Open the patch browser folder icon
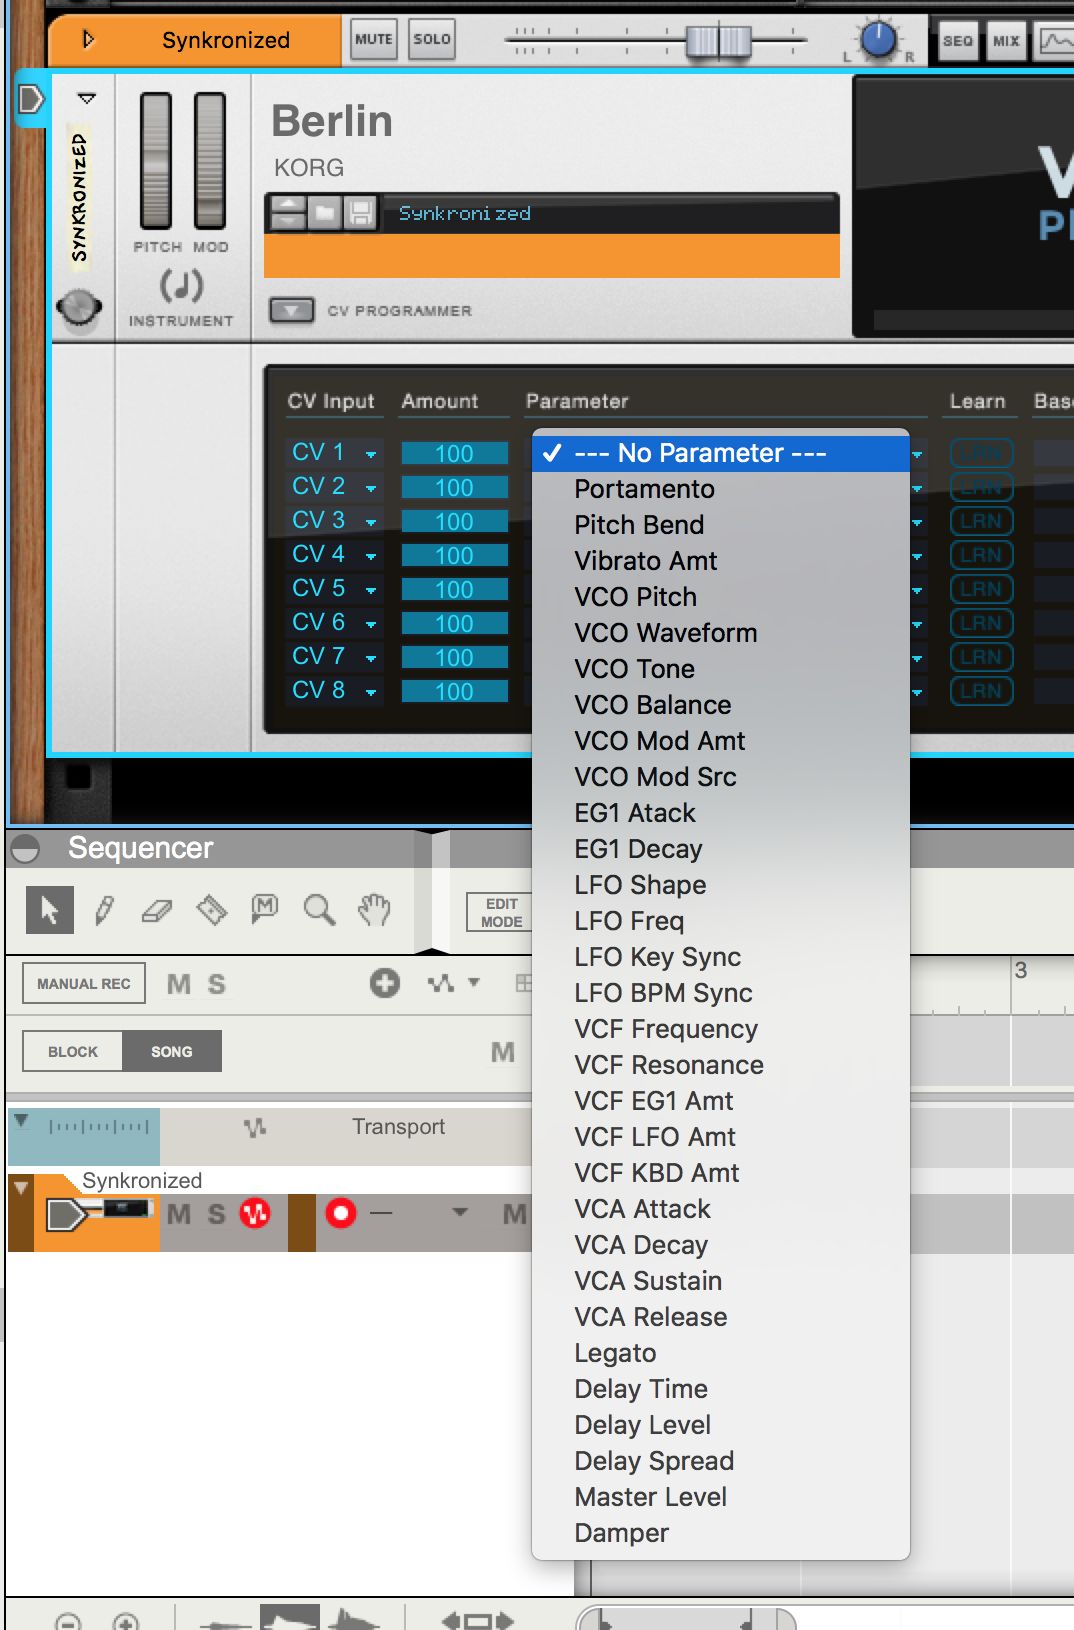The image size is (1074, 1630). [325, 213]
